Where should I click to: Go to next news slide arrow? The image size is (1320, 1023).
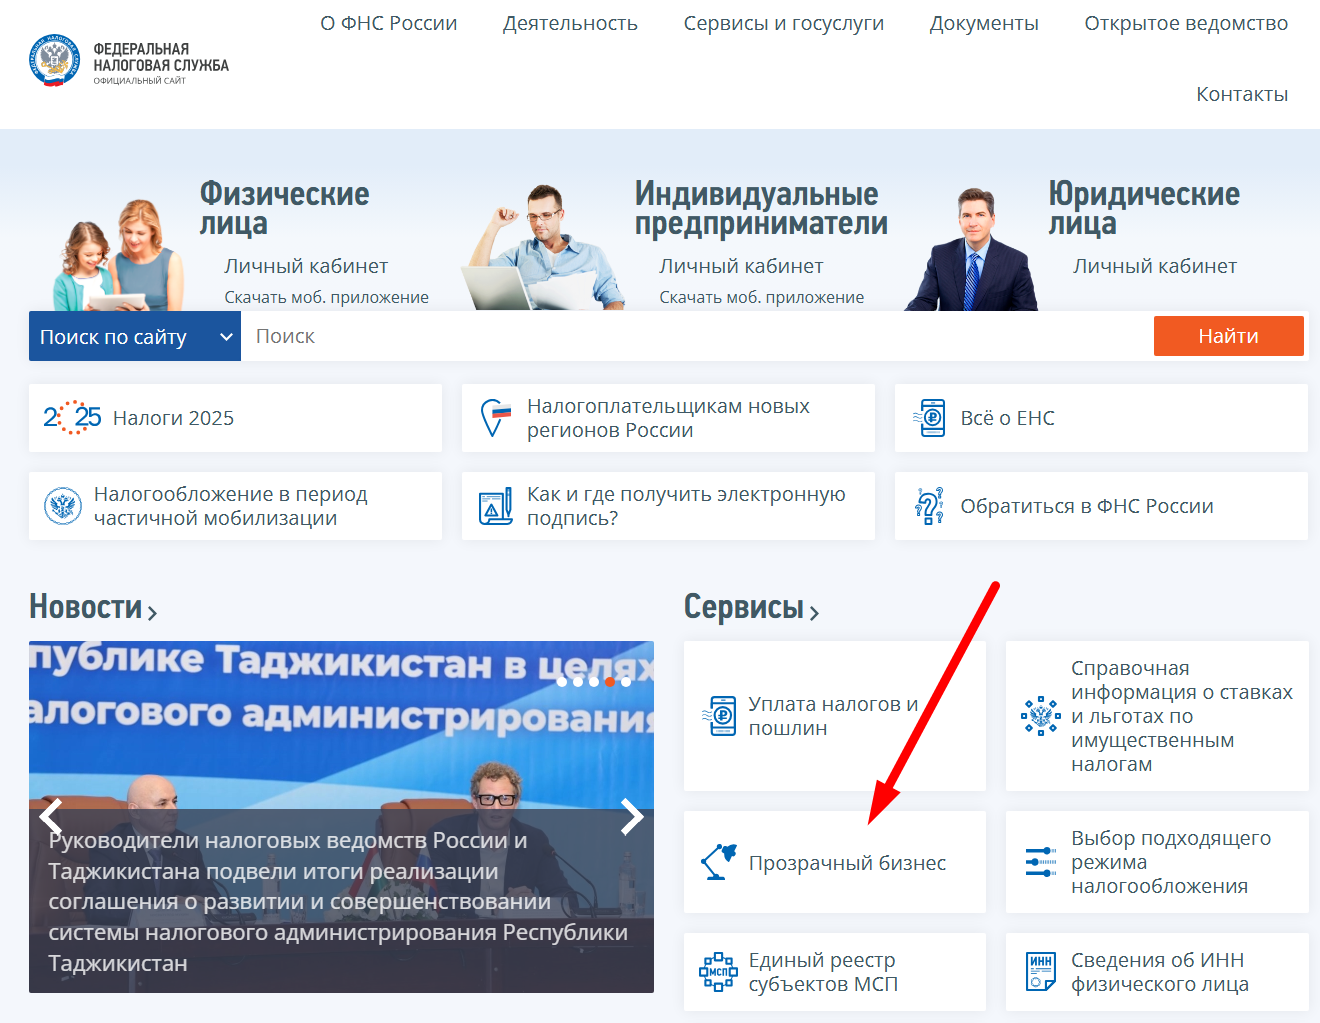click(x=632, y=817)
